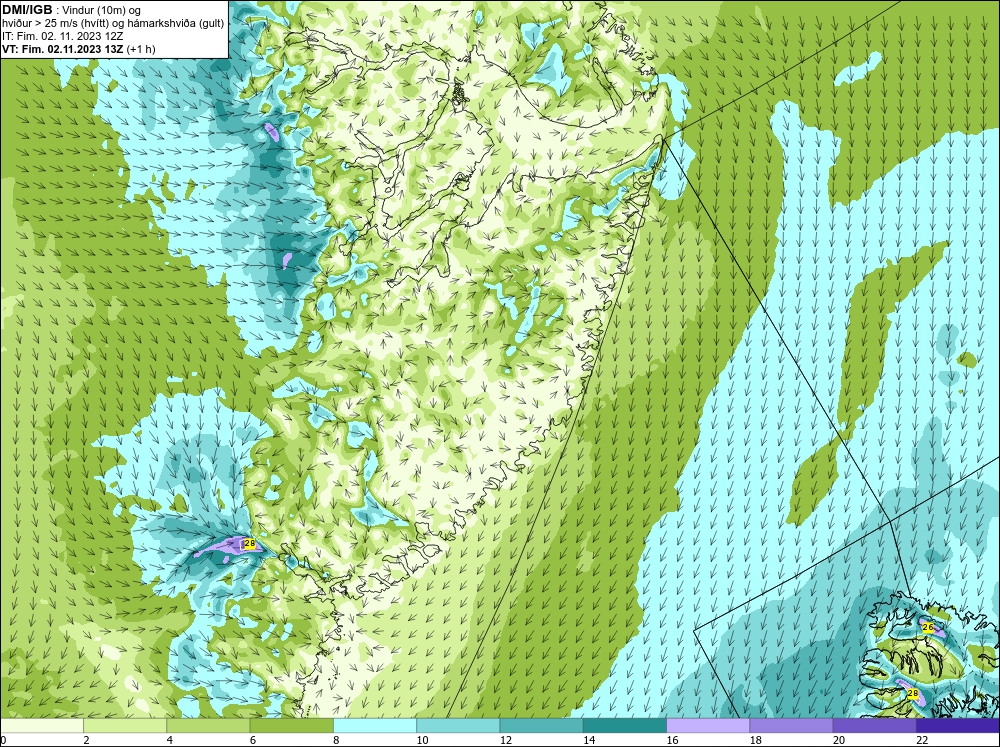This screenshot has height=747, width=1000.
Task: Click the legend value '20'
Action: pyautogui.click(x=839, y=740)
